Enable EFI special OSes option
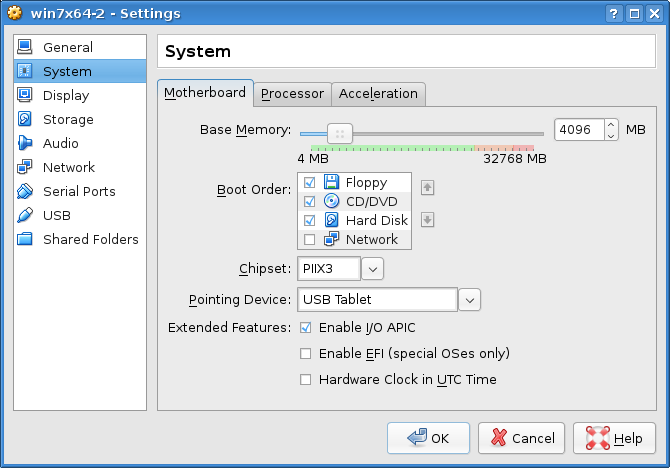 point(306,353)
